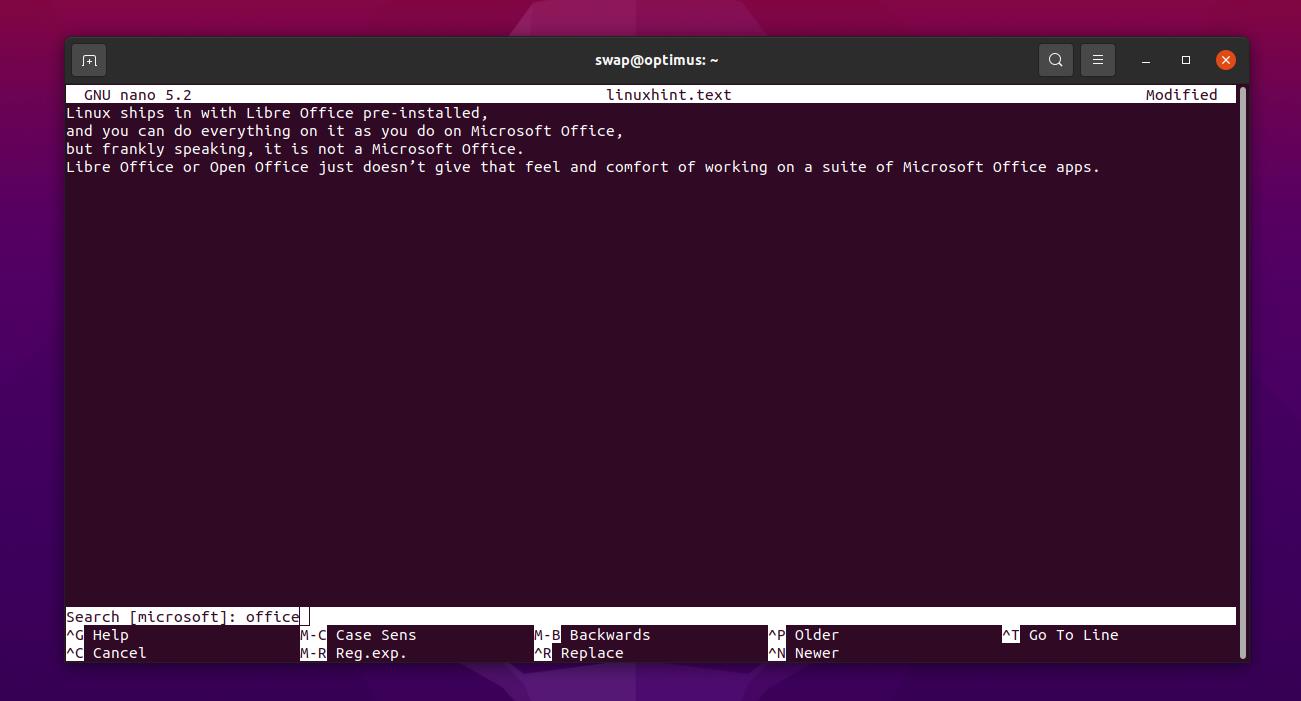Click the M-R Reg.exp. option

point(354,653)
